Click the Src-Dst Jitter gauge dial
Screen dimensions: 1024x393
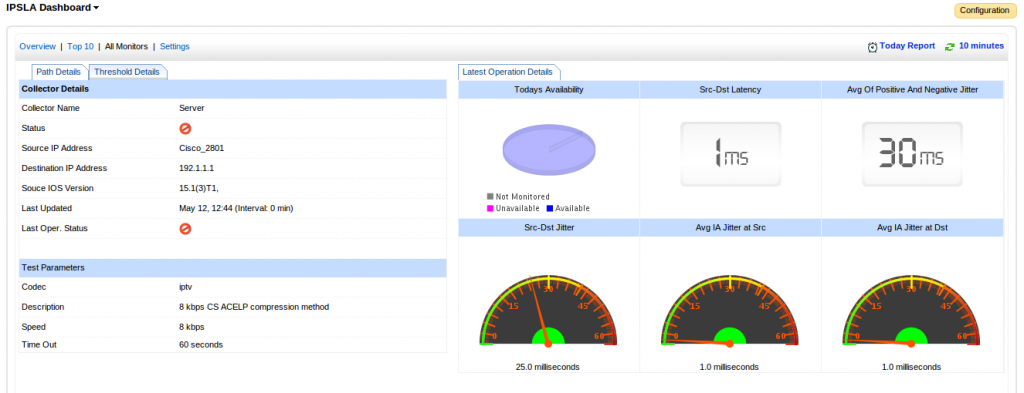click(548, 310)
